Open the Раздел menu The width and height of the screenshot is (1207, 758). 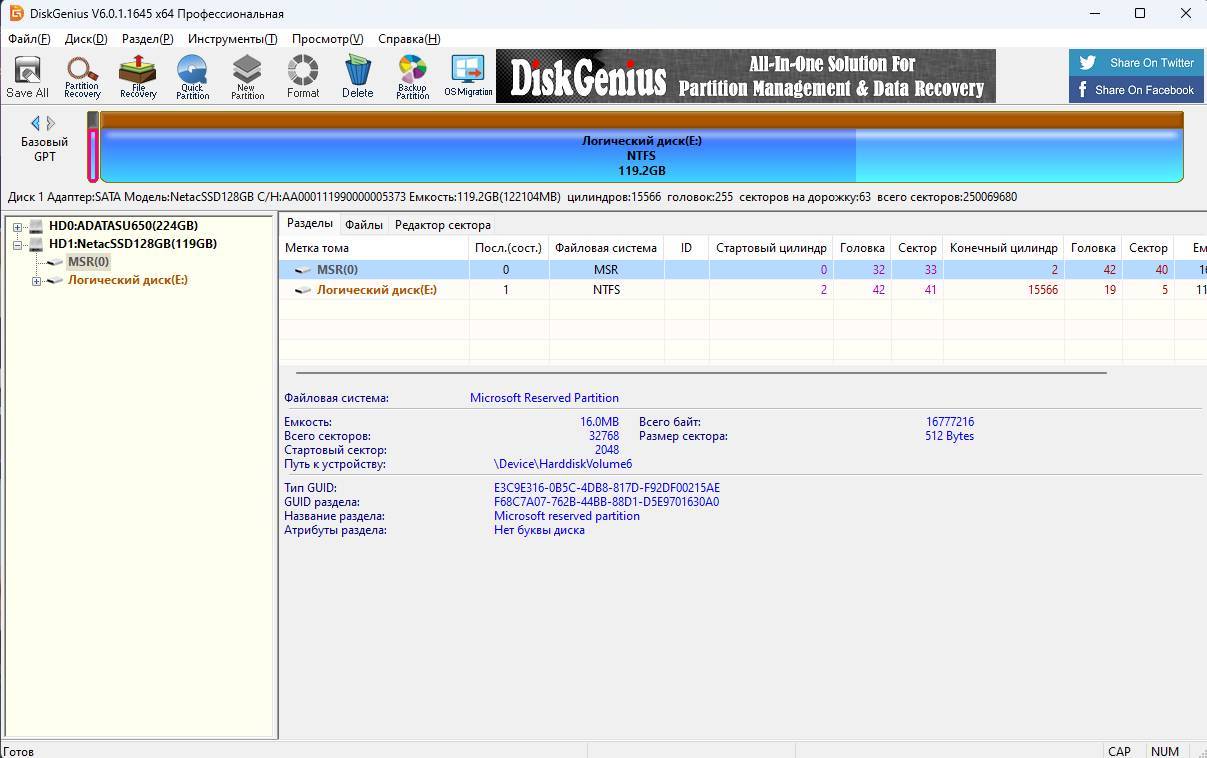tap(147, 39)
